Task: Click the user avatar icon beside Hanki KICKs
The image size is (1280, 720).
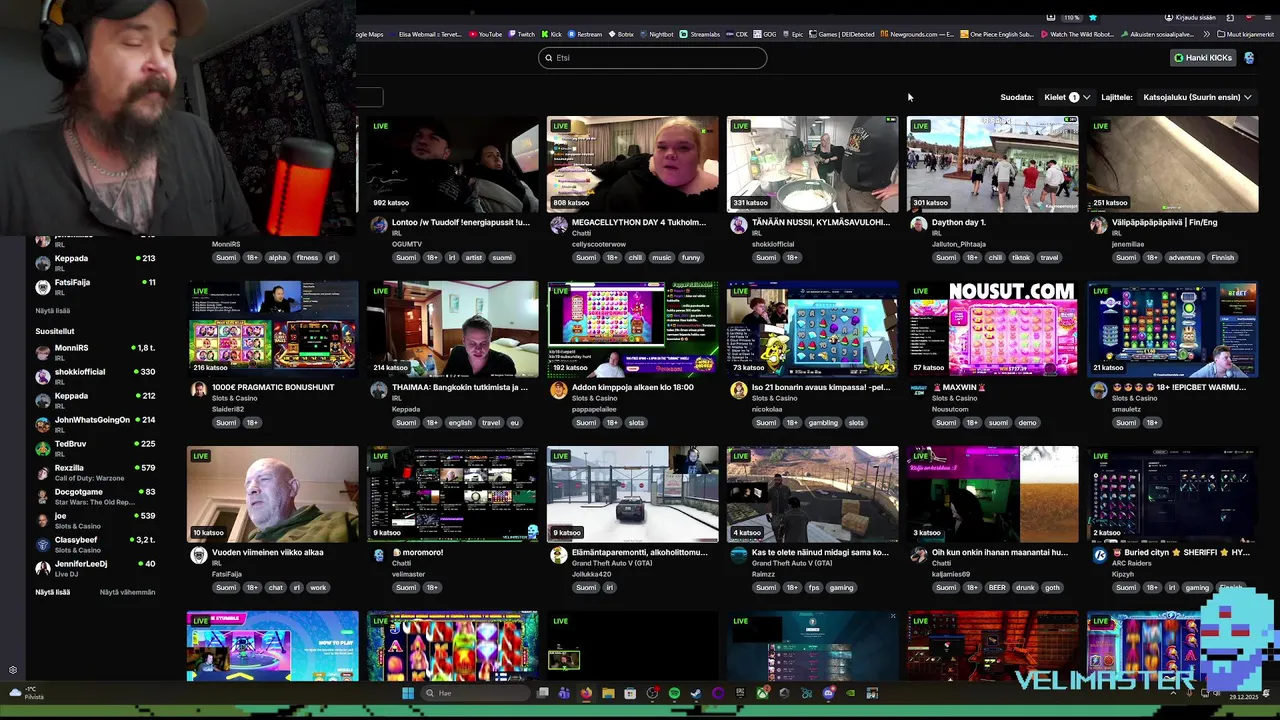Action: point(1249,58)
